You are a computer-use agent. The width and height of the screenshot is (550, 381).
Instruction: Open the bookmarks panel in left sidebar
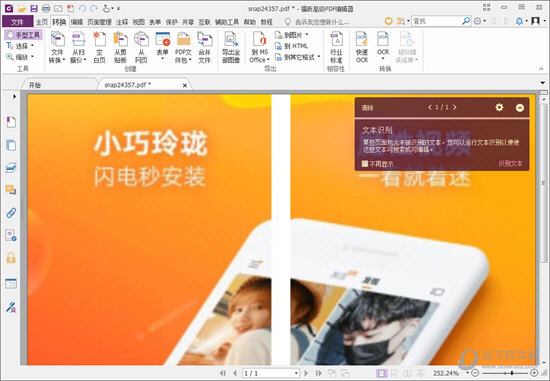11,122
